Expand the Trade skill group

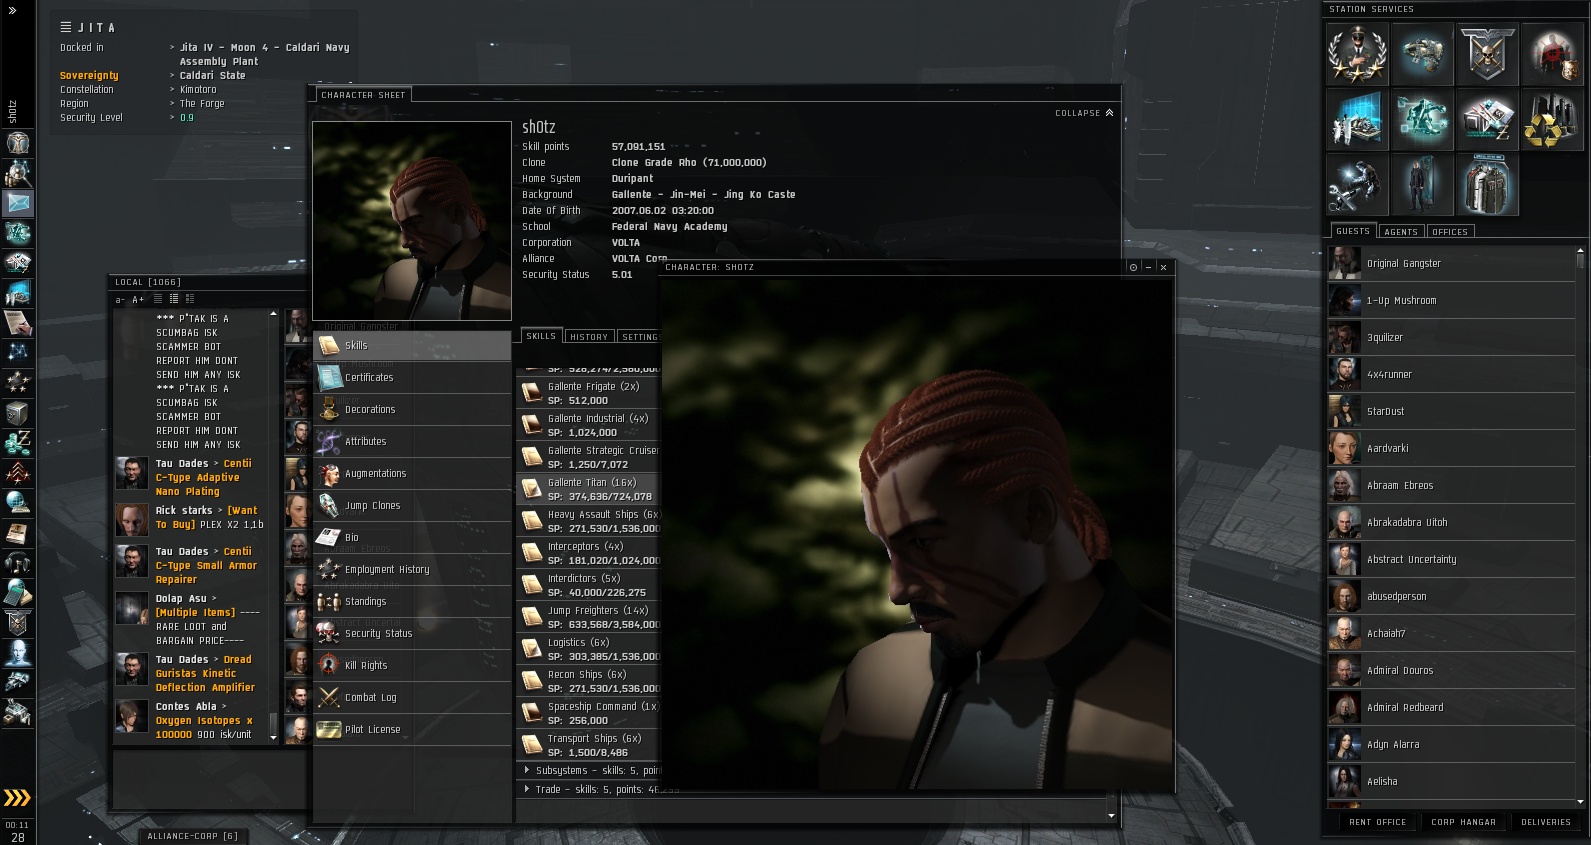click(527, 789)
